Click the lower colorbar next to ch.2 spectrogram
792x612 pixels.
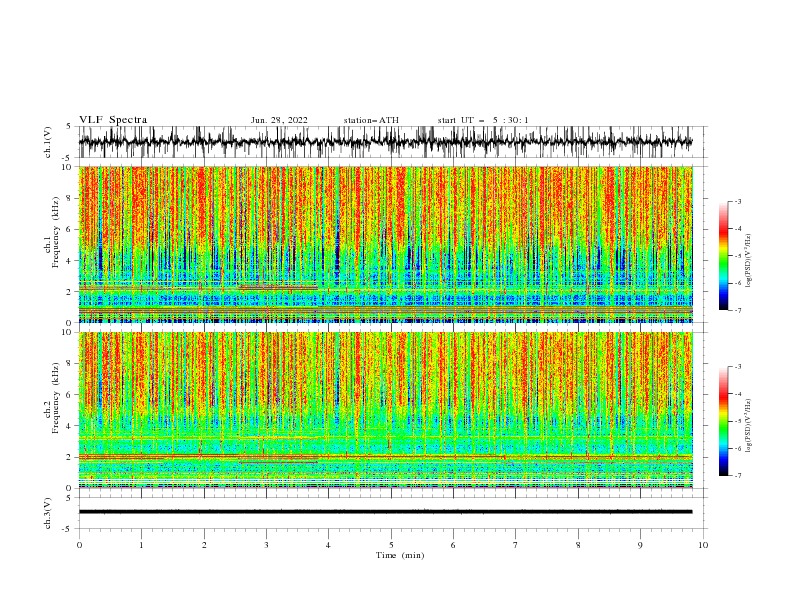tap(723, 421)
